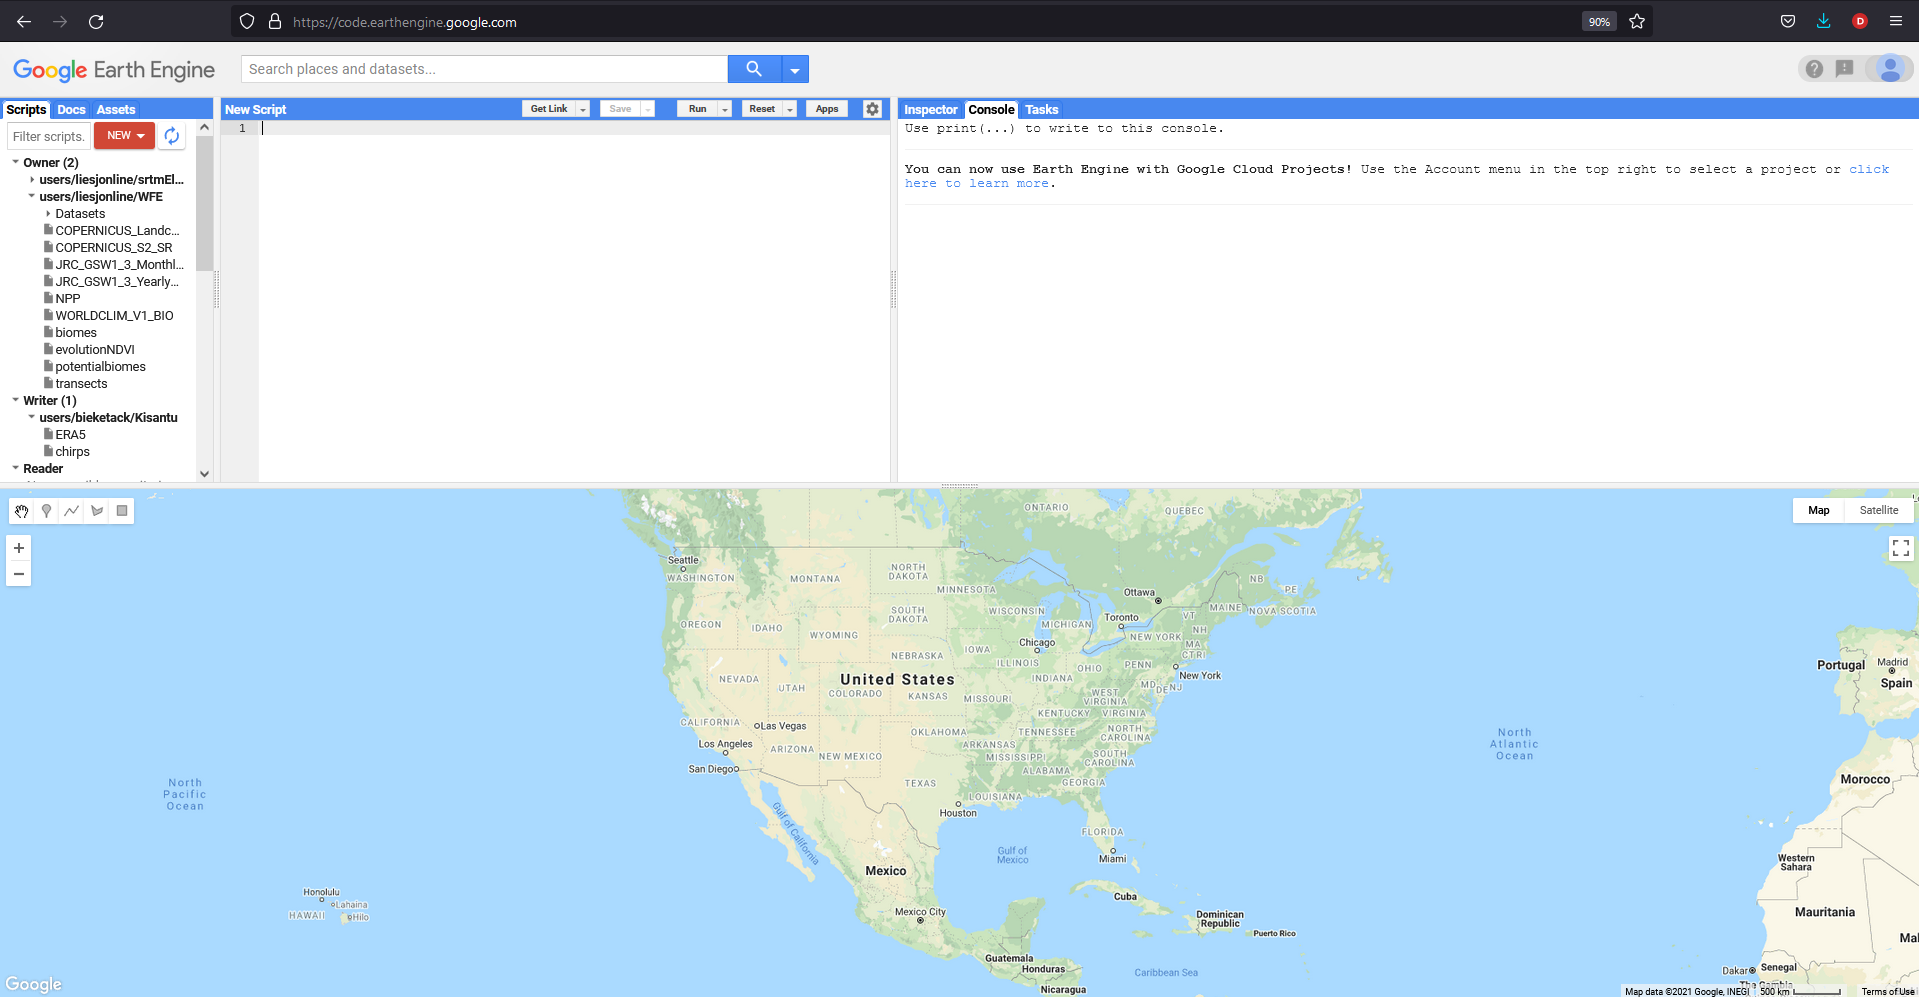The image size is (1919, 997).
Task: Go back in browser history
Action: point(24,21)
